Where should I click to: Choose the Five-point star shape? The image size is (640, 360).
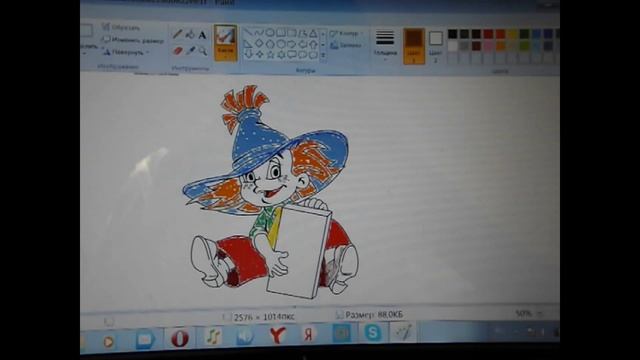270,54
